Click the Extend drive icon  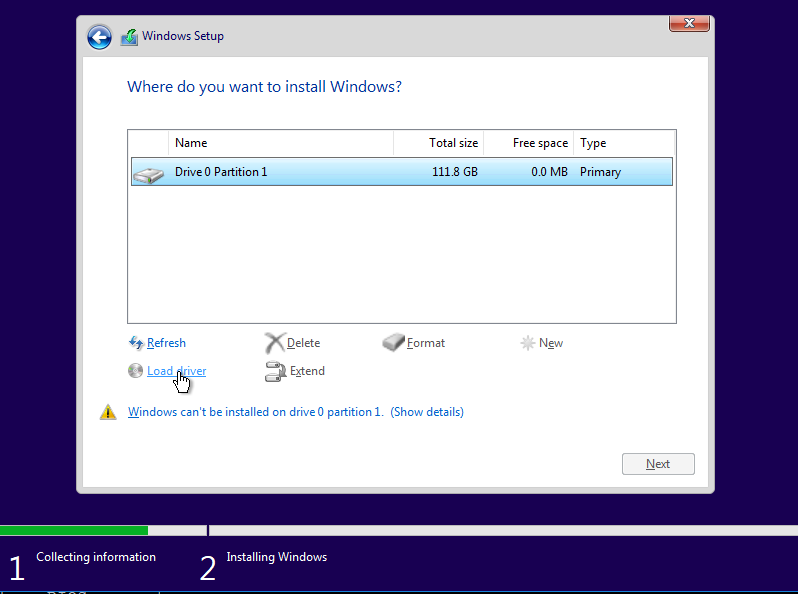click(x=275, y=372)
